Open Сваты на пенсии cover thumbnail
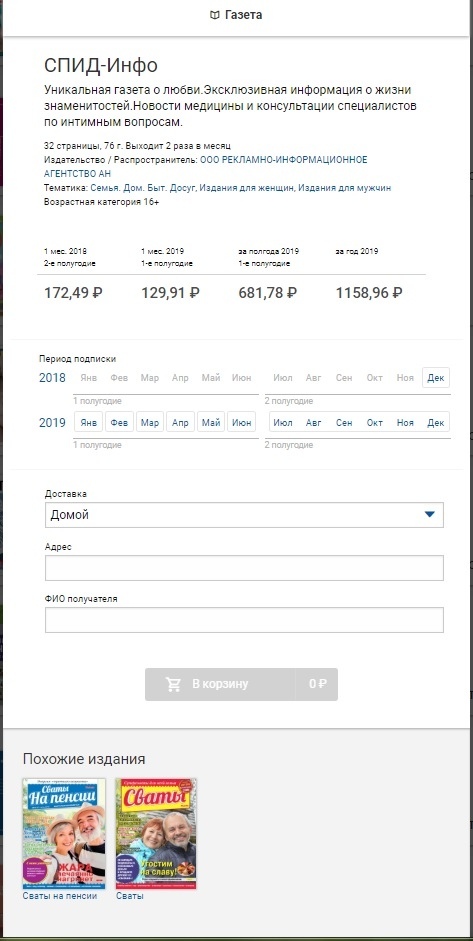Viewport: 473px width, 941px height. pyautogui.click(x=64, y=834)
